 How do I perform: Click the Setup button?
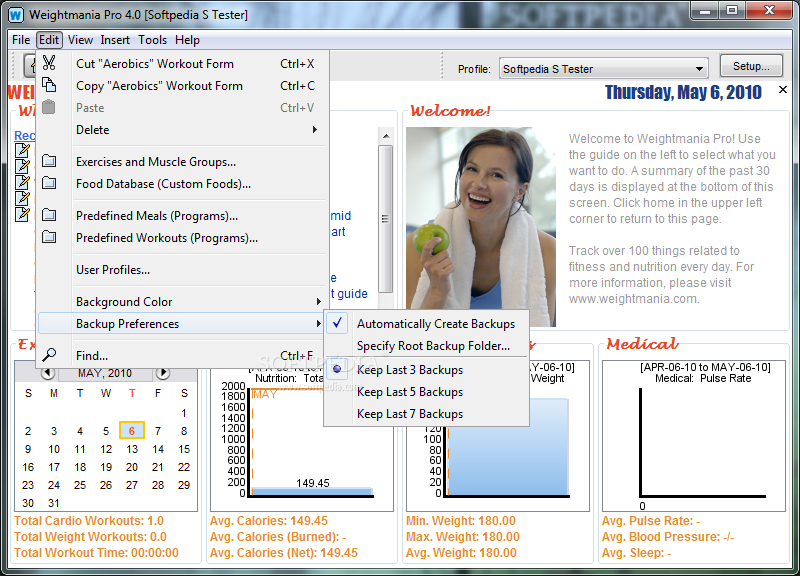click(x=751, y=66)
